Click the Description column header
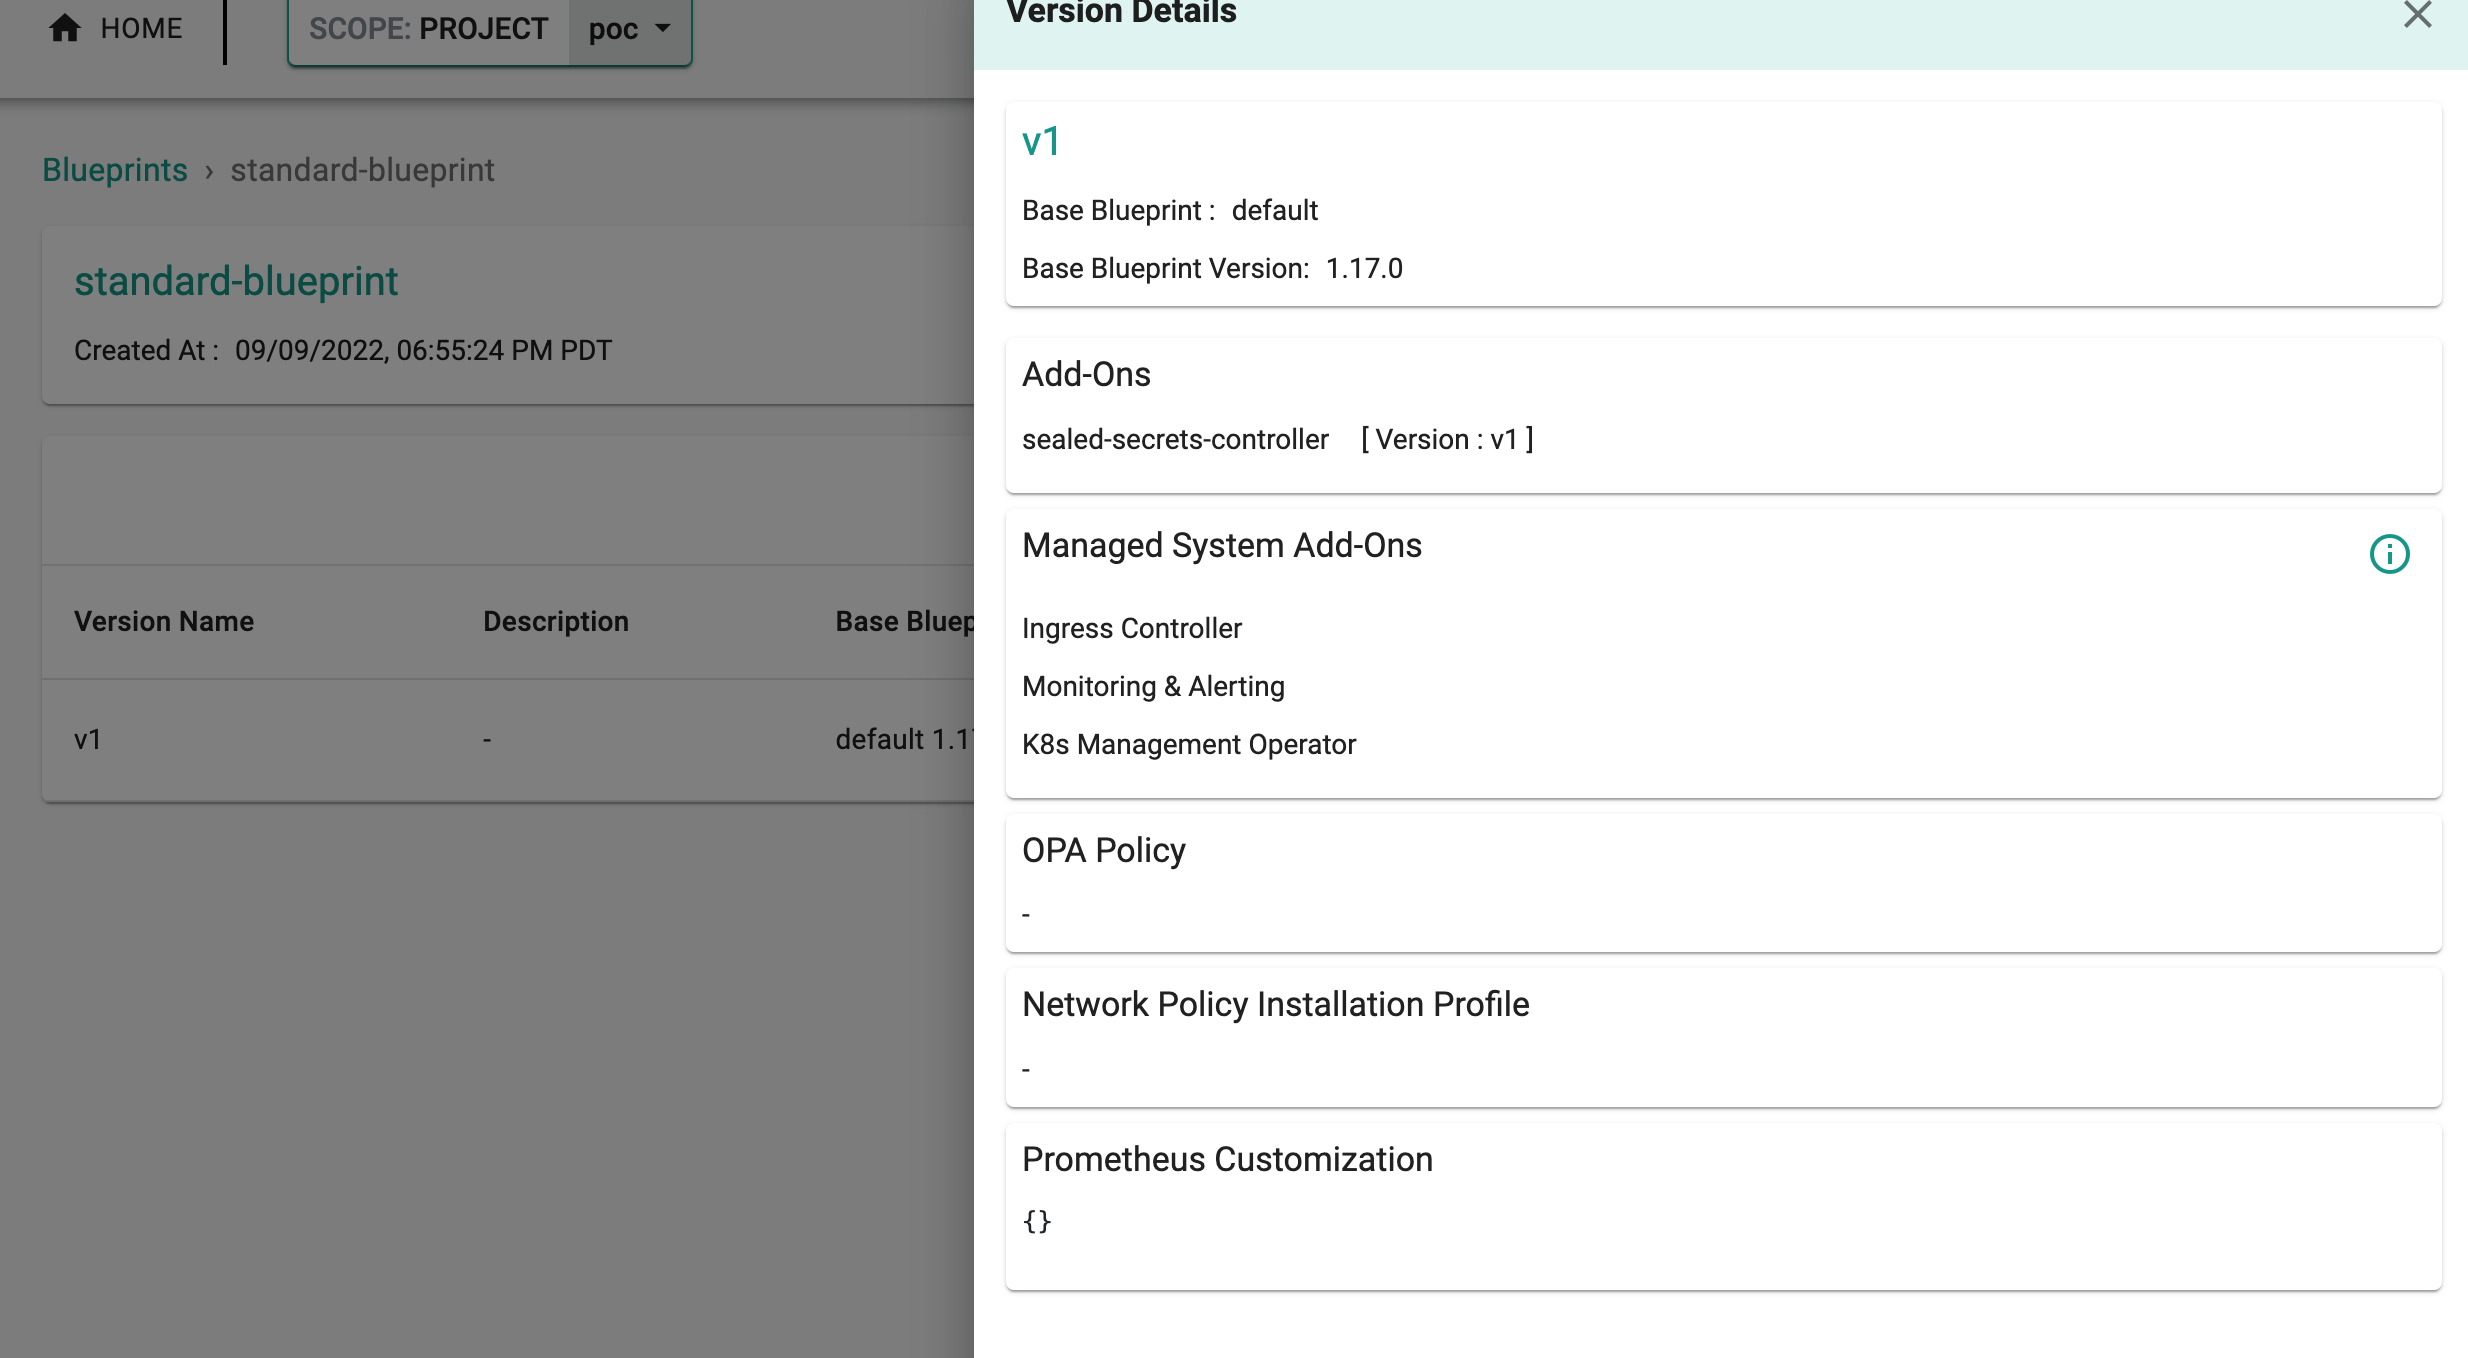This screenshot has height=1358, width=2468. [556, 621]
